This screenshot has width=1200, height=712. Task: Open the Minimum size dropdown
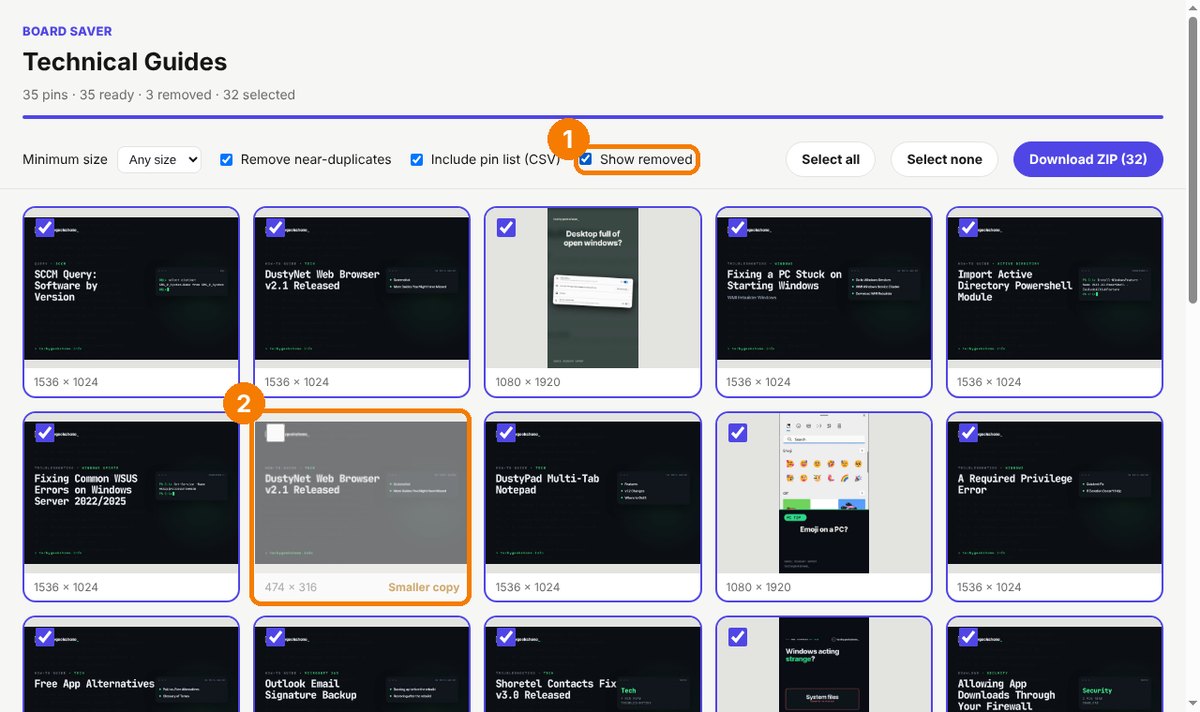pyautogui.click(x=159, y=159)
